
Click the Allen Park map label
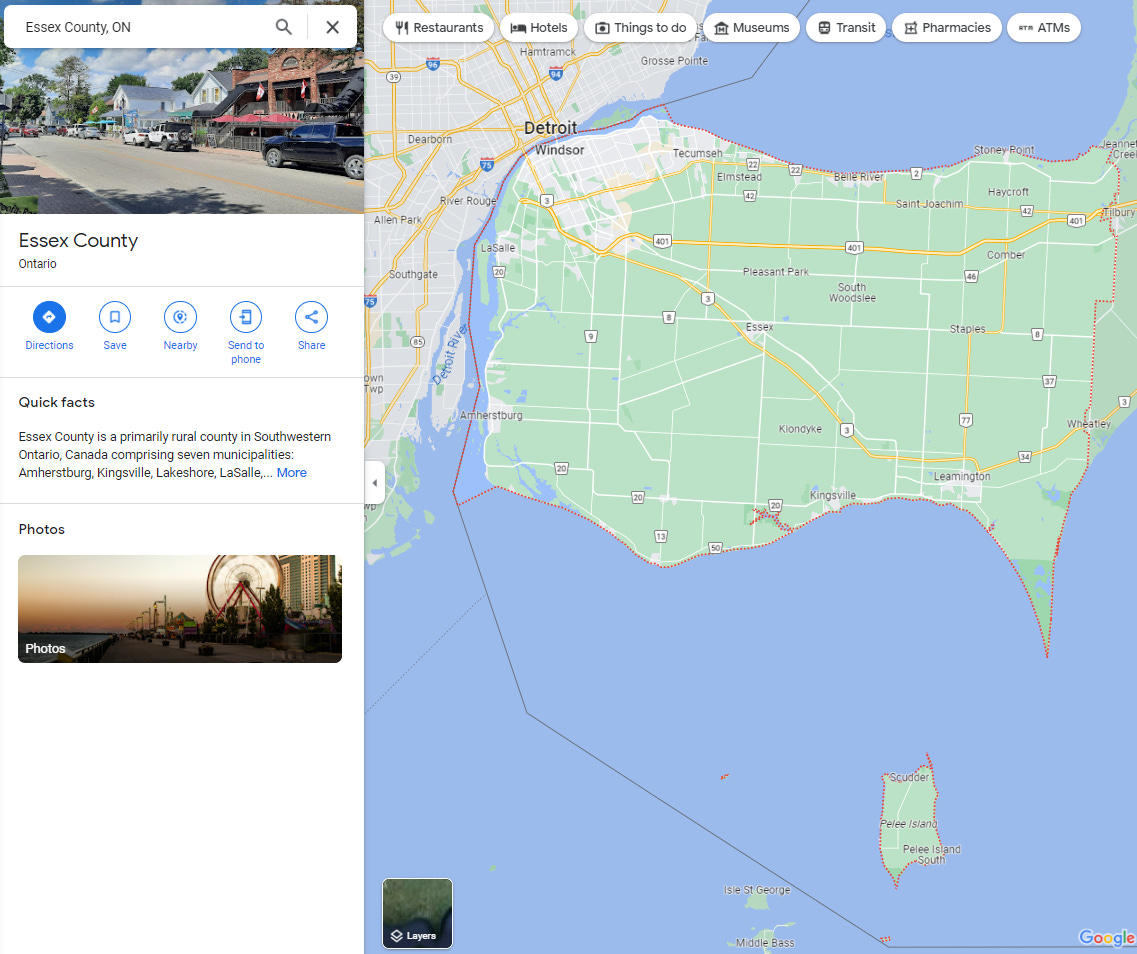[x=397, y=220]
